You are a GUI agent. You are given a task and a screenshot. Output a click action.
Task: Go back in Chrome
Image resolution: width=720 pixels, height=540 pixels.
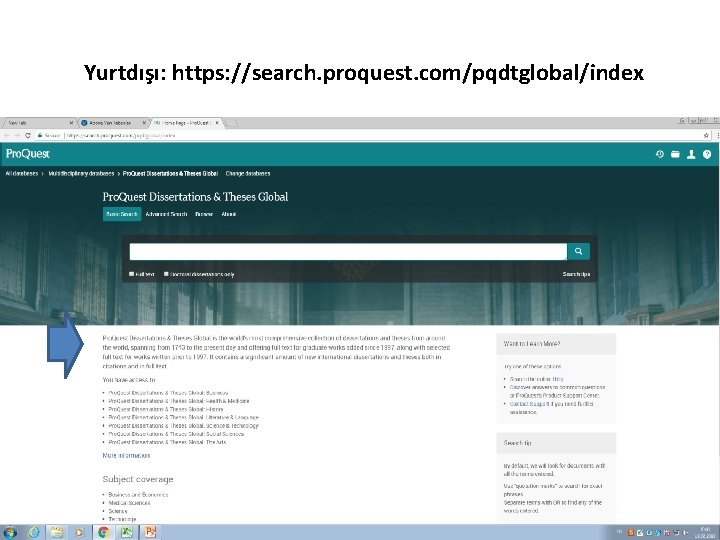point(6,135)
